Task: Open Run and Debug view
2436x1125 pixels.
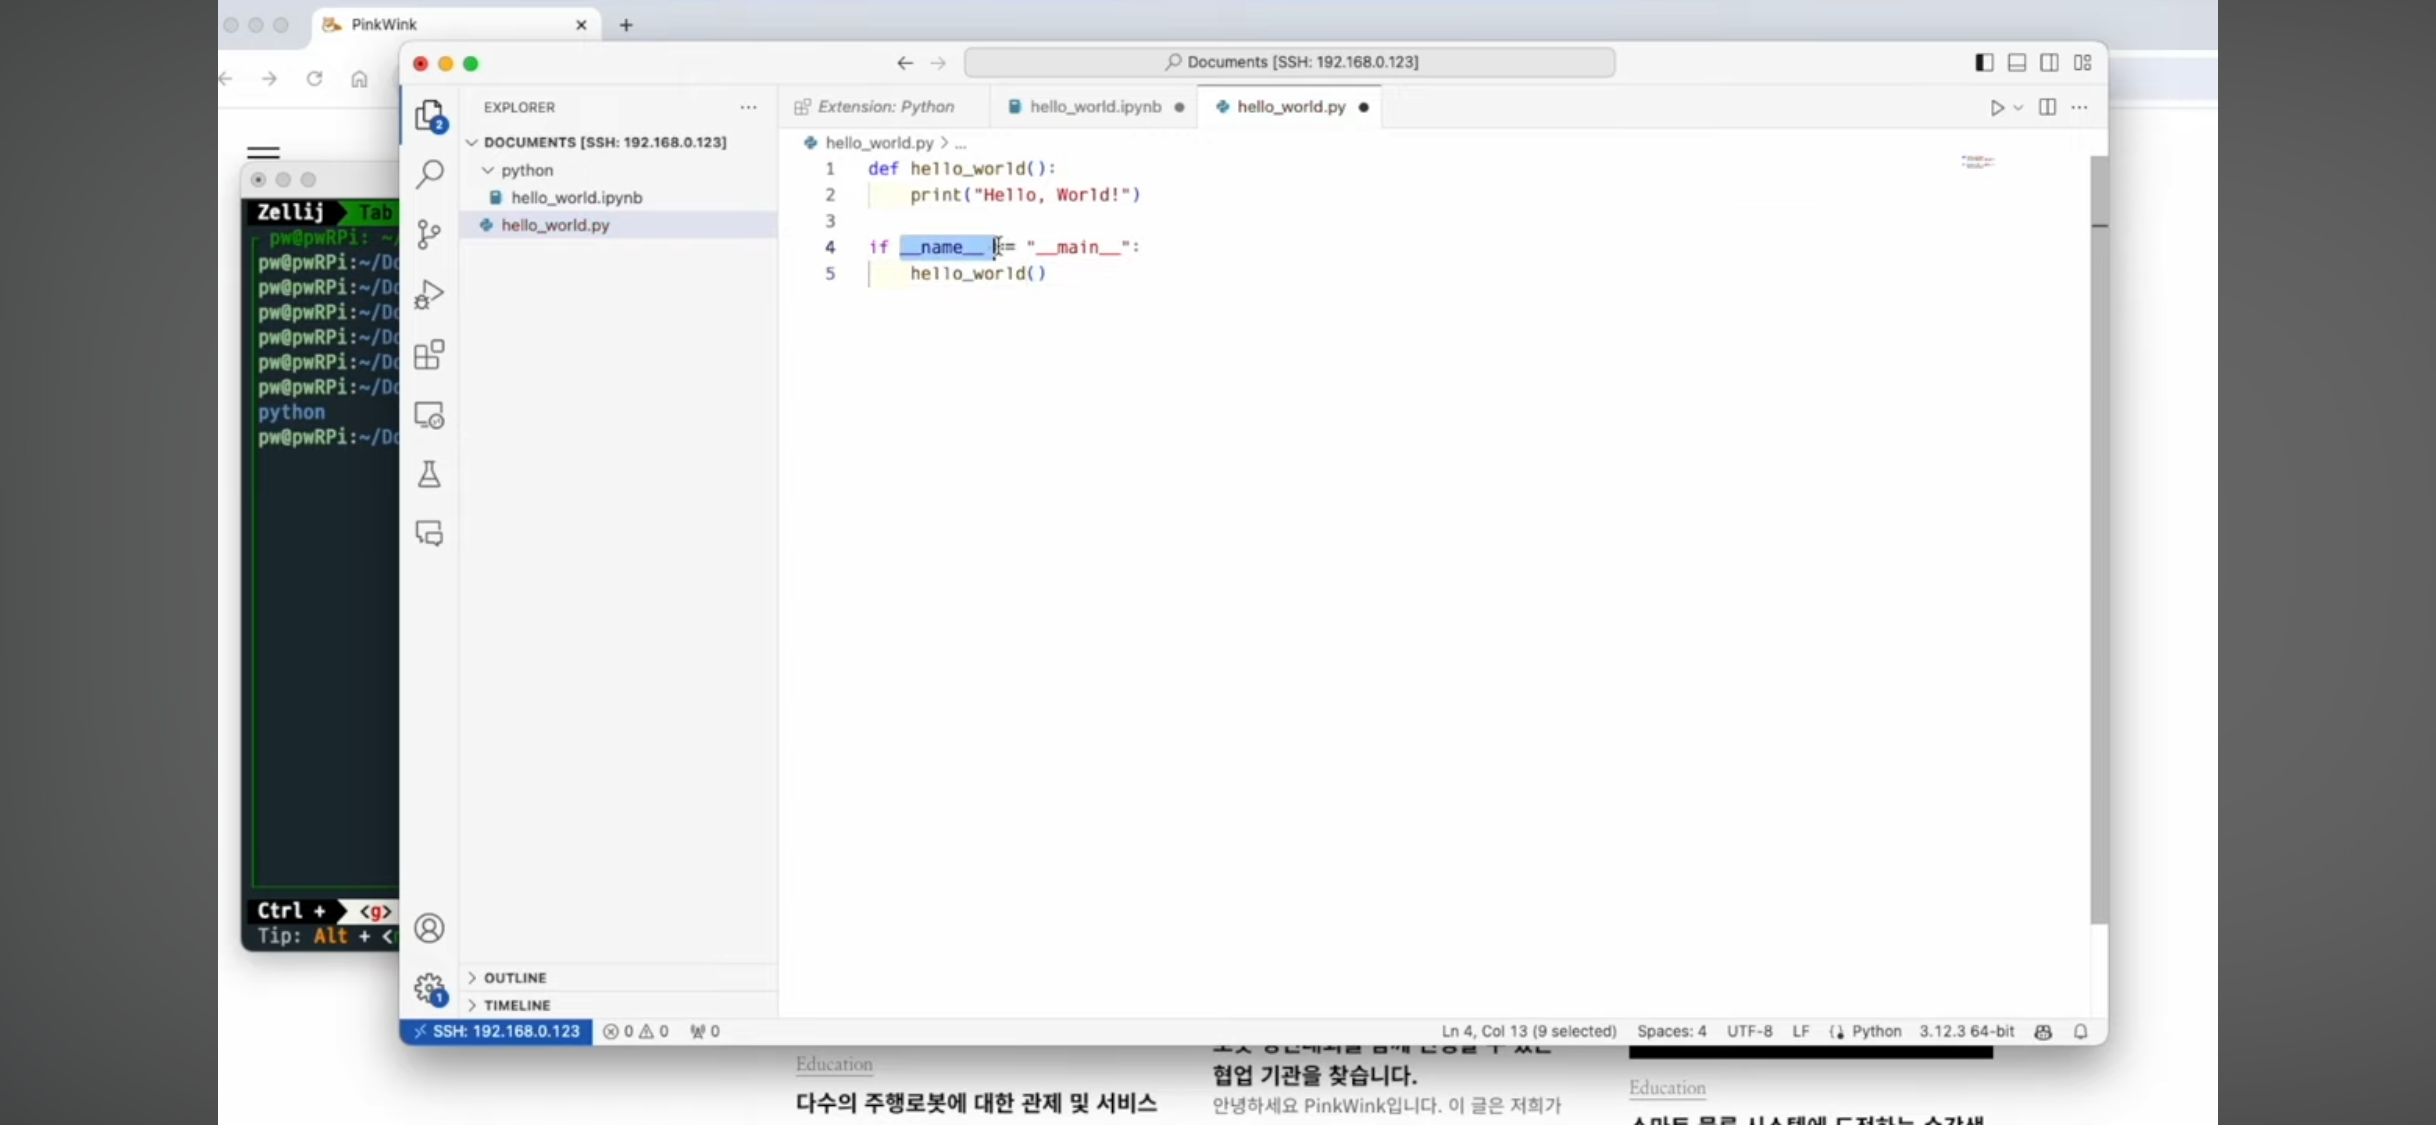Action: pos(429,295)
